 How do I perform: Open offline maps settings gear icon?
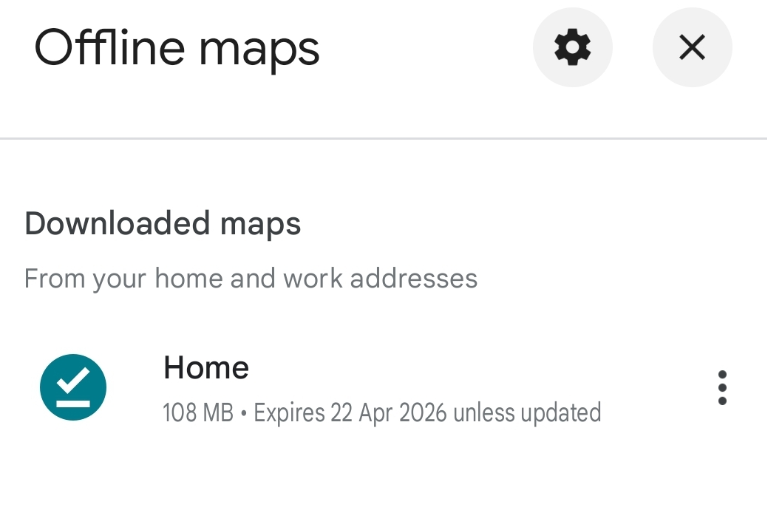click(x=572, y=47)
